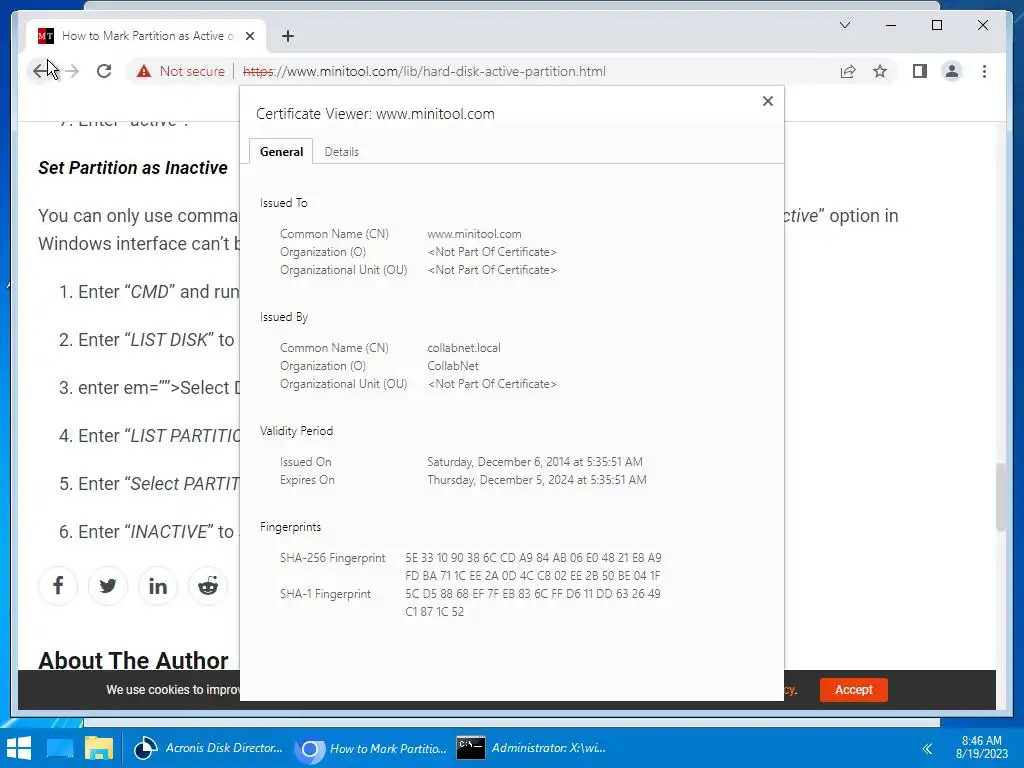Share article on LinkedIn icon

coord(157,586)
